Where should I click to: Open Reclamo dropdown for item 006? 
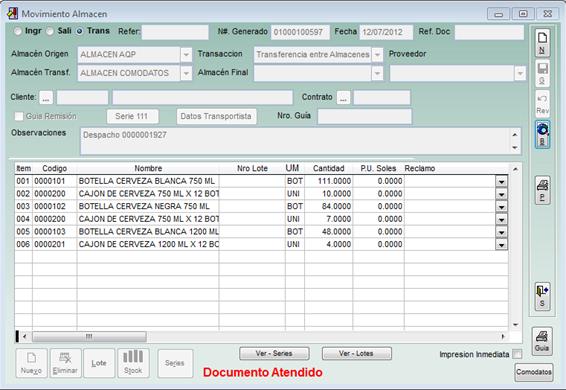pos(501,244)
